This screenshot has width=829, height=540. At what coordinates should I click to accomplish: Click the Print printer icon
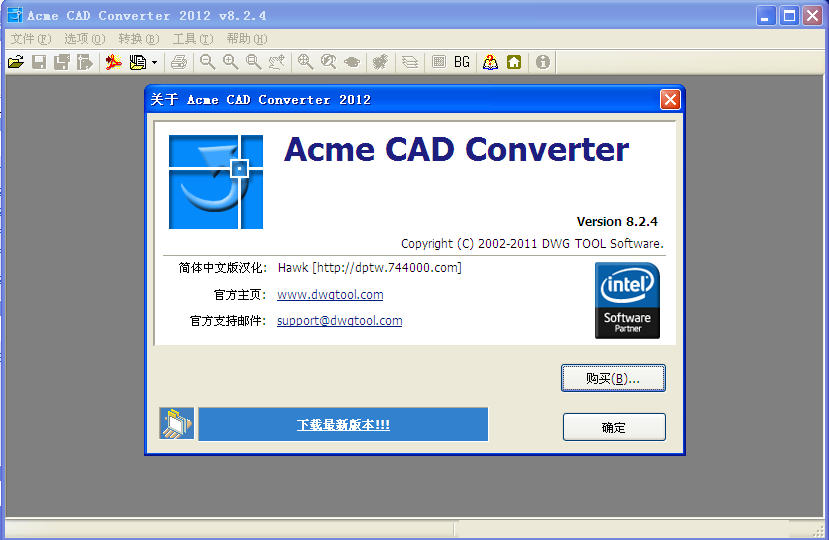point(179,62)
